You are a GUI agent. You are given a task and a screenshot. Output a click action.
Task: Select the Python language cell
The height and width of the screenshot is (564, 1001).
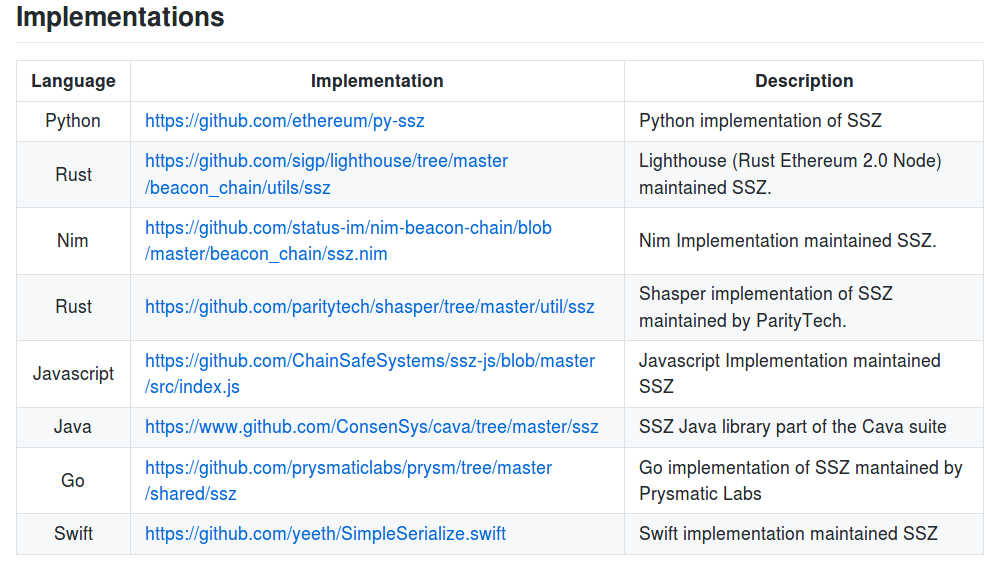pyautogui.click(x=73, y=121)
